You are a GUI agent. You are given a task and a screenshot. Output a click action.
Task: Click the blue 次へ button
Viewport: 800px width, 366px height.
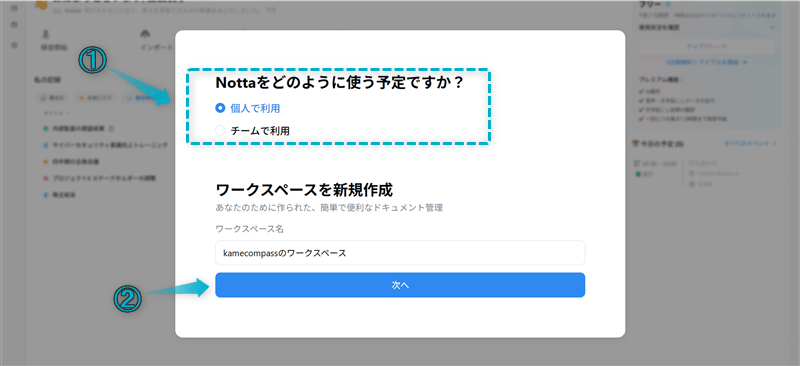[400, 285]
